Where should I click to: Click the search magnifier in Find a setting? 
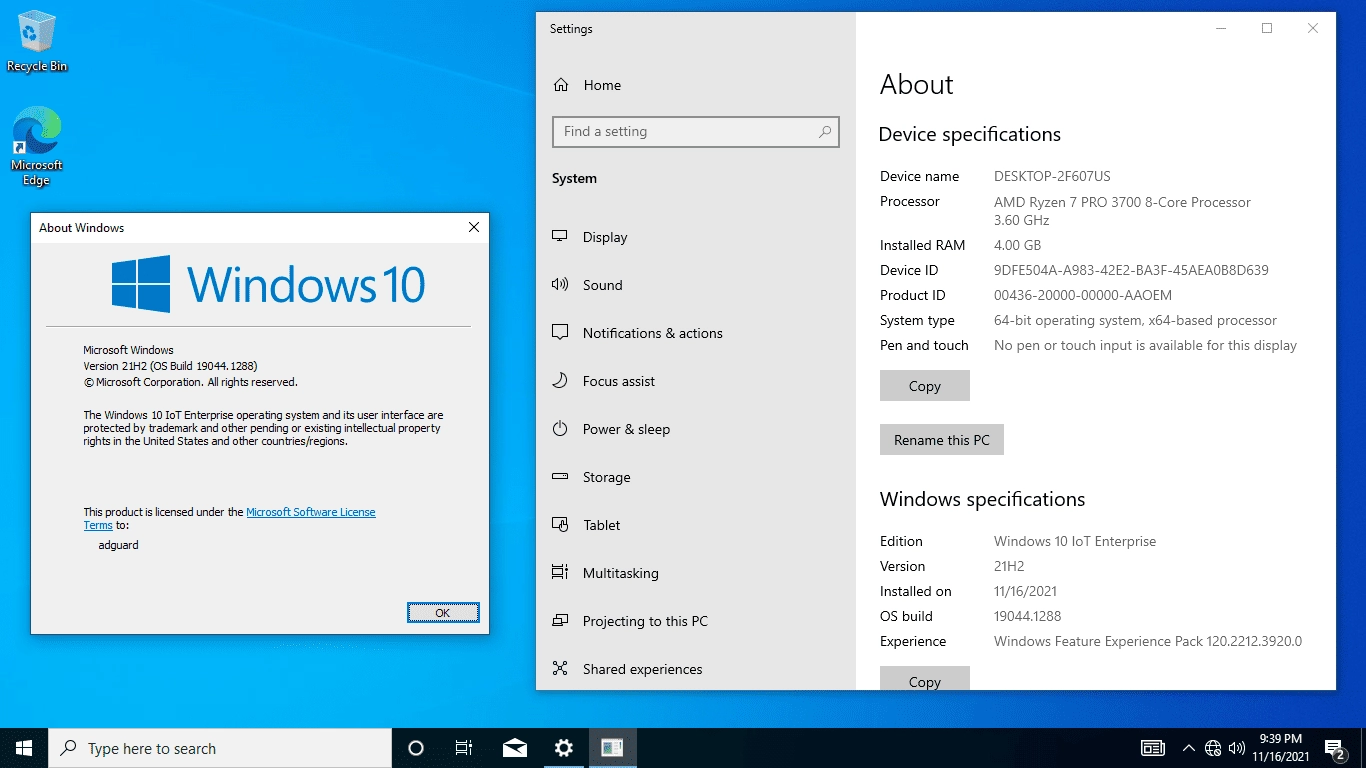tap(825, 131)
